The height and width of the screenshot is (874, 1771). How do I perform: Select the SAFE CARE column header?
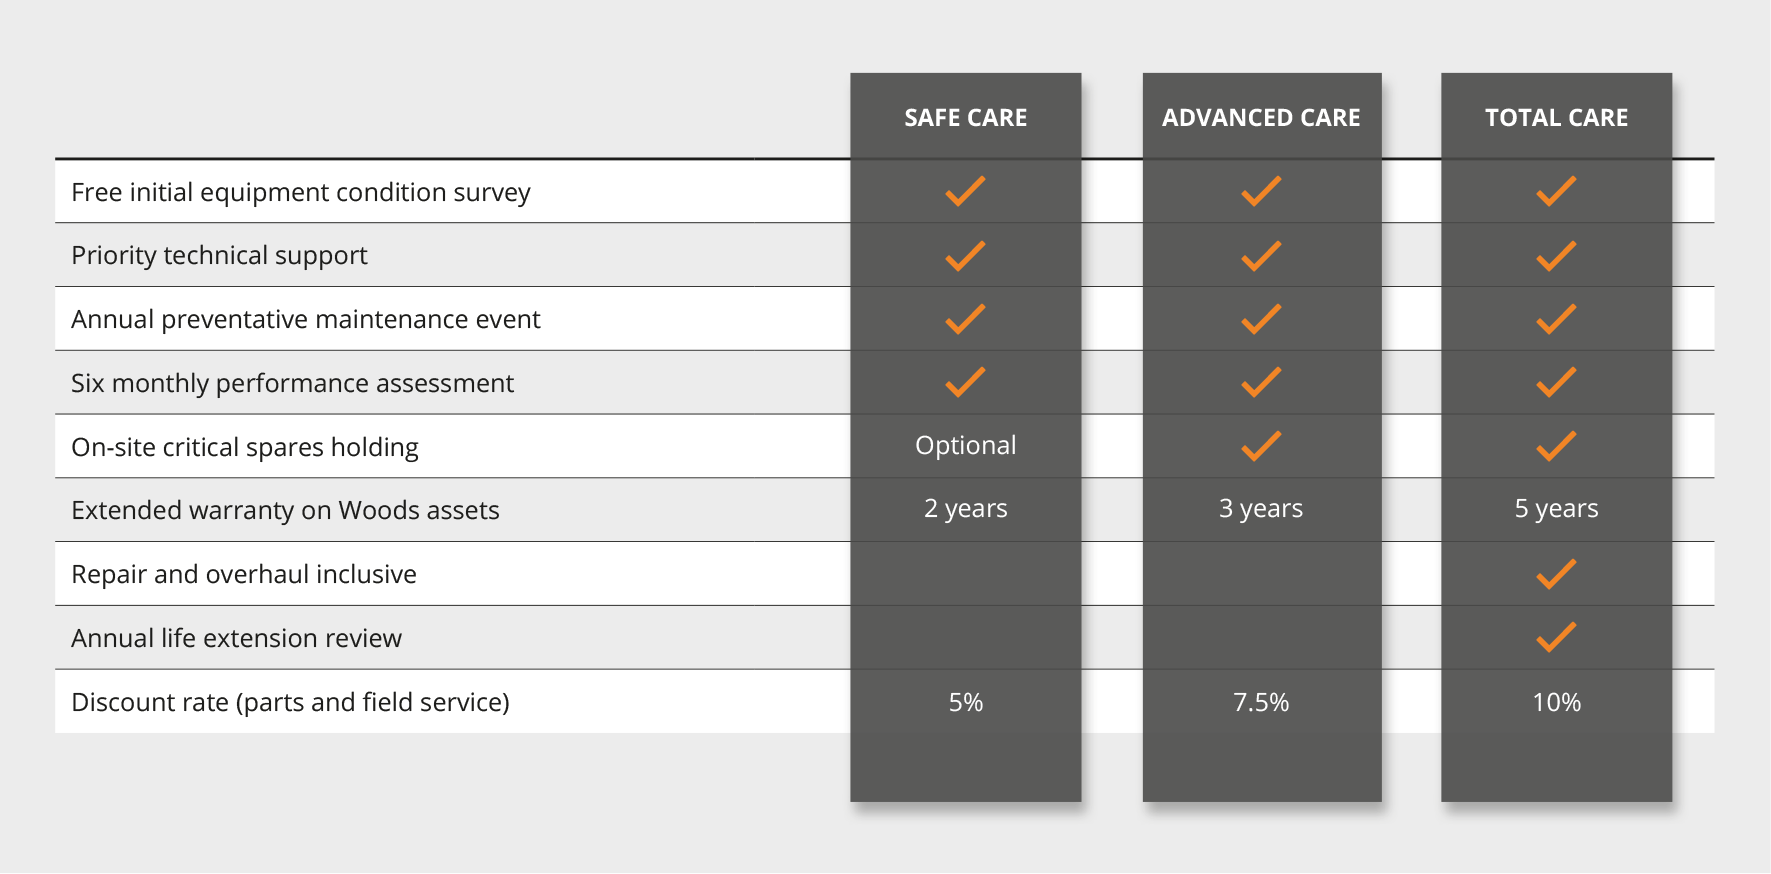point(965,118)
